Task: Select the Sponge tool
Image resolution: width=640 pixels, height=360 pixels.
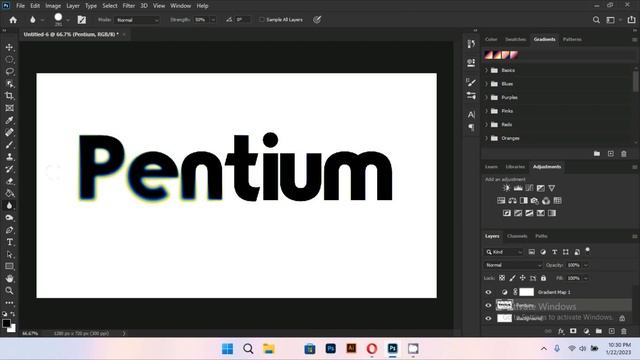Action: [x=9, y=218]
